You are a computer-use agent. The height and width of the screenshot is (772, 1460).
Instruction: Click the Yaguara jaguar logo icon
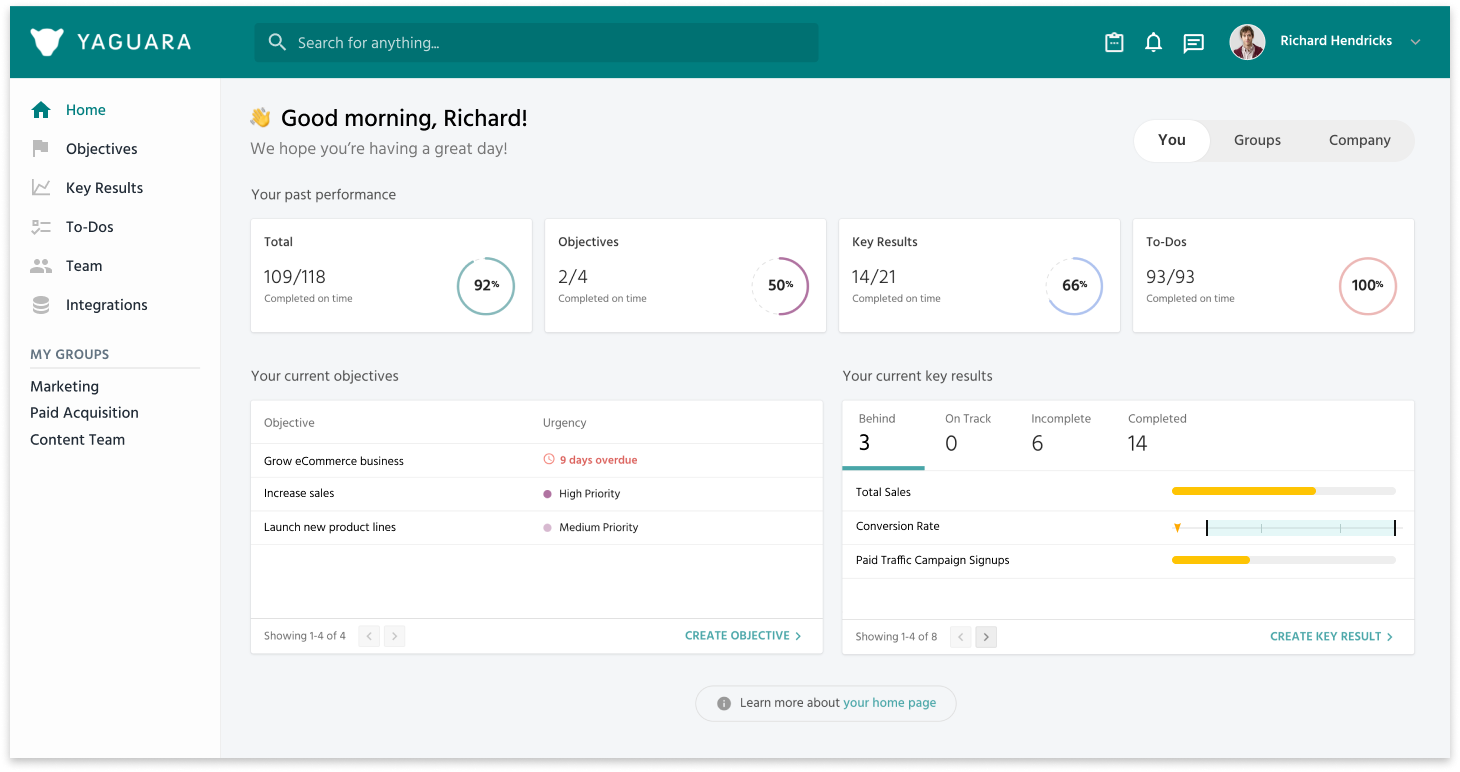pyautogui.click(x=47, y=42)
